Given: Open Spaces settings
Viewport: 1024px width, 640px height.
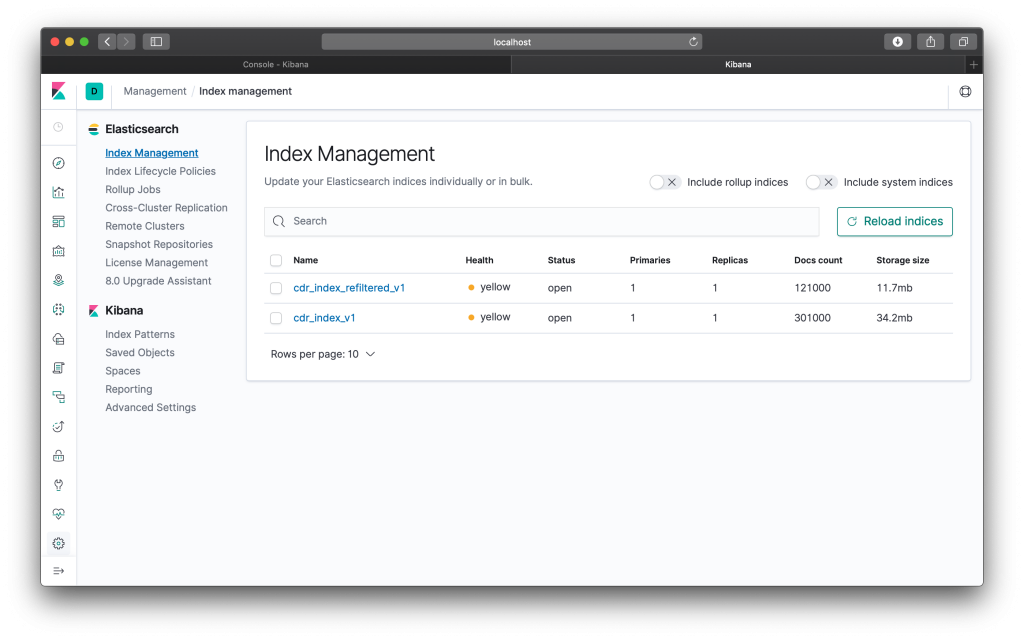Looking at the screenshot, I should pos(123,371).
